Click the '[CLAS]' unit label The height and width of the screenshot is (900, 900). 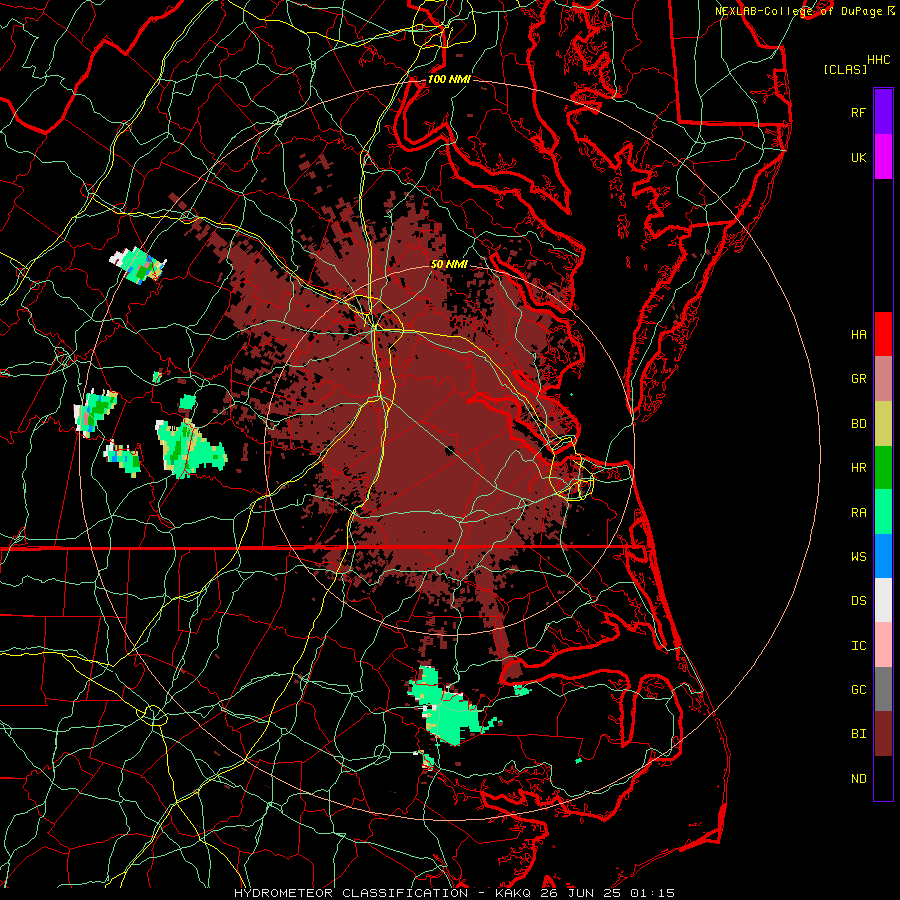coord(845,69)
